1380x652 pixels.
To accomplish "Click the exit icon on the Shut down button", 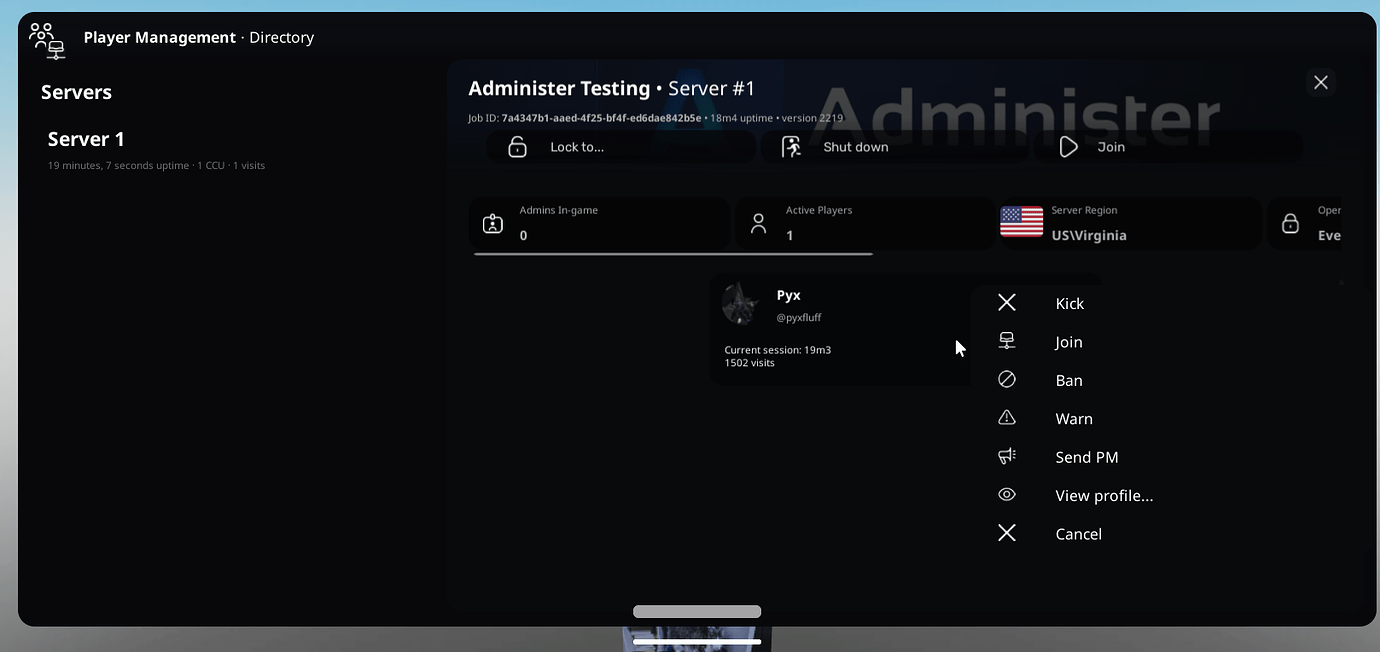I will click(791, 146).
